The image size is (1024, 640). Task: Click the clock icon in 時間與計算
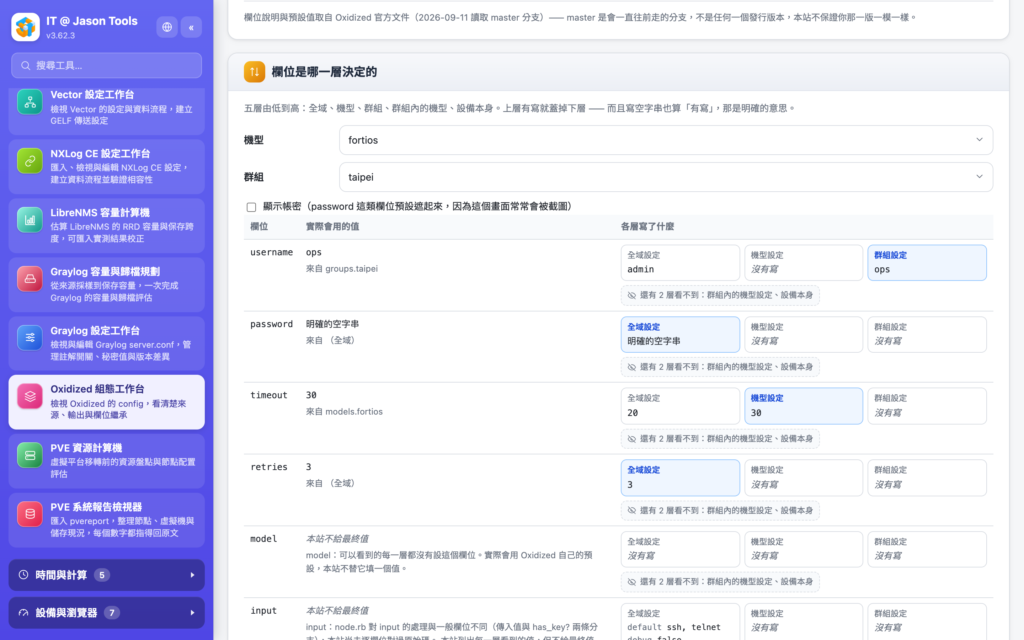(24, 575)
